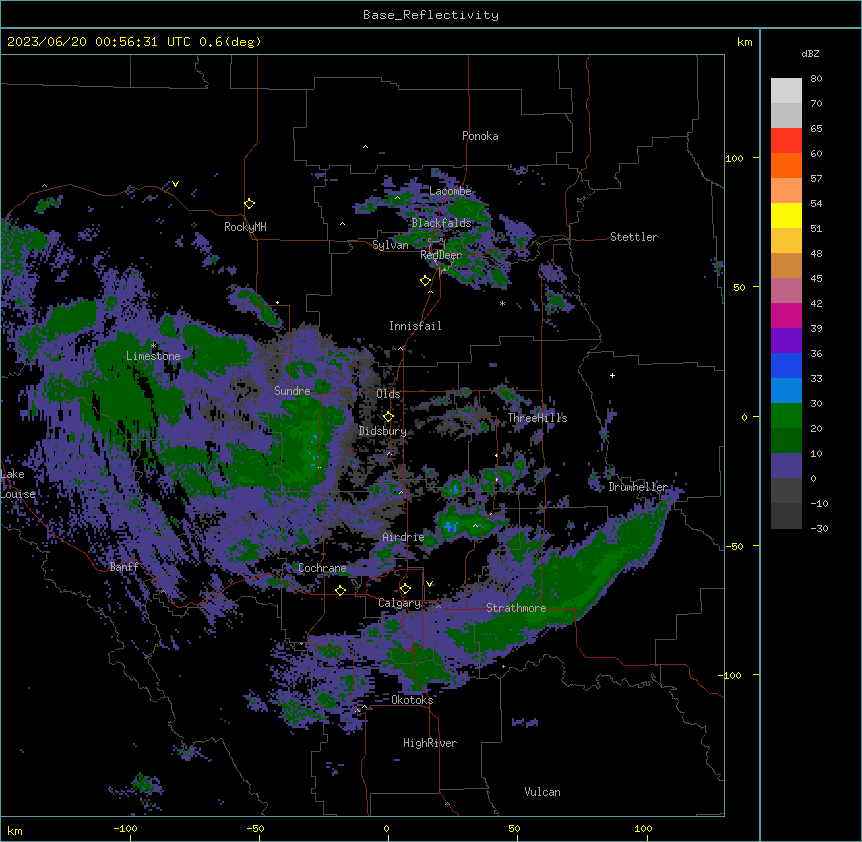Select the white asterisk marker southeast of RedDeer

tap(502, 303)
